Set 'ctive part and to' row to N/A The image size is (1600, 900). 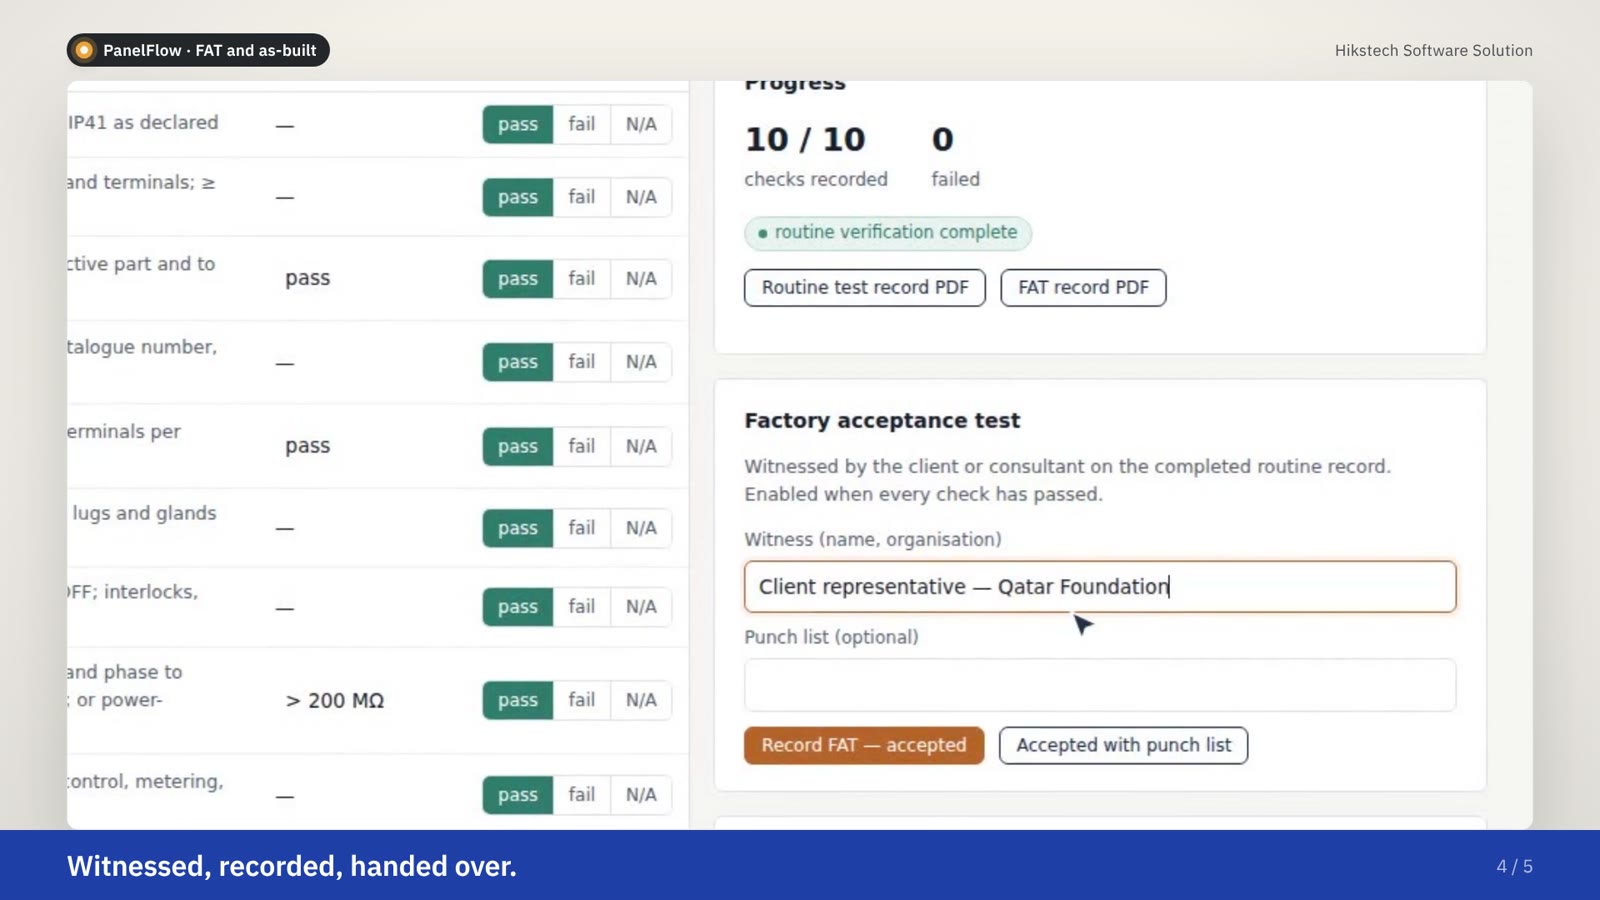point(641,279)
